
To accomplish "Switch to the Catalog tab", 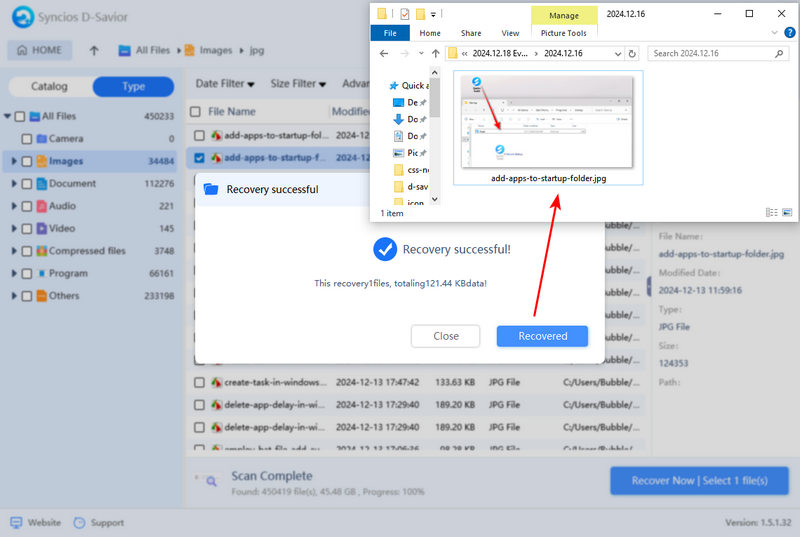I will coord(49,87).
